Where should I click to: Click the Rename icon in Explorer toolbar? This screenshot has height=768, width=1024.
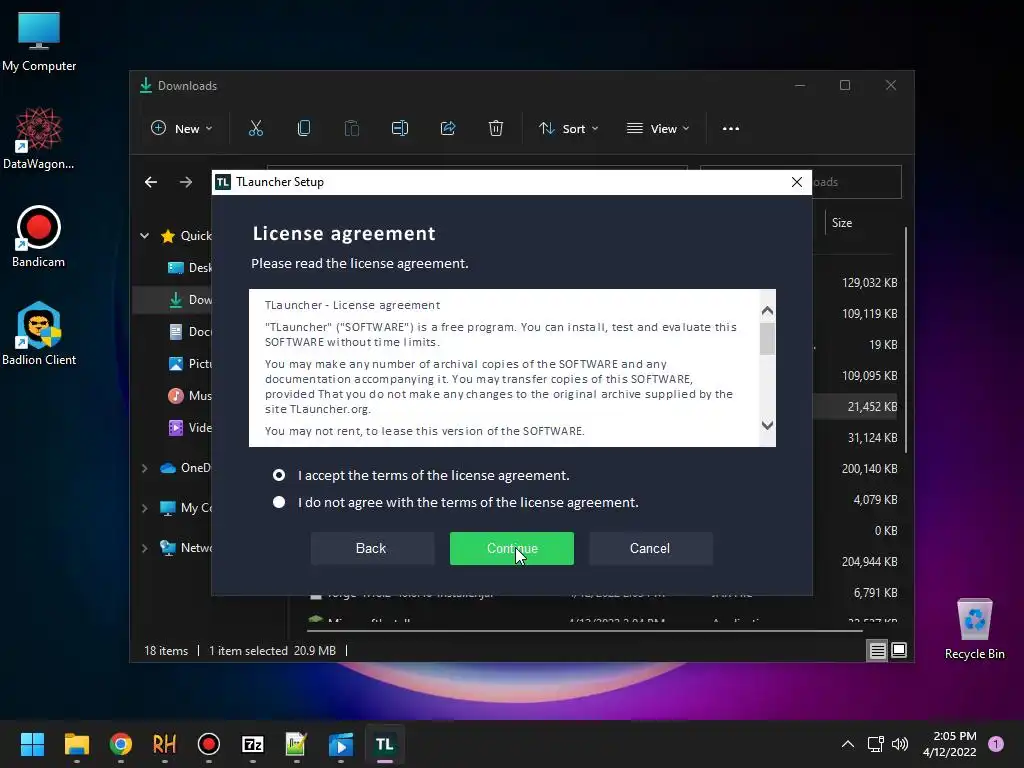pos(400,129)
